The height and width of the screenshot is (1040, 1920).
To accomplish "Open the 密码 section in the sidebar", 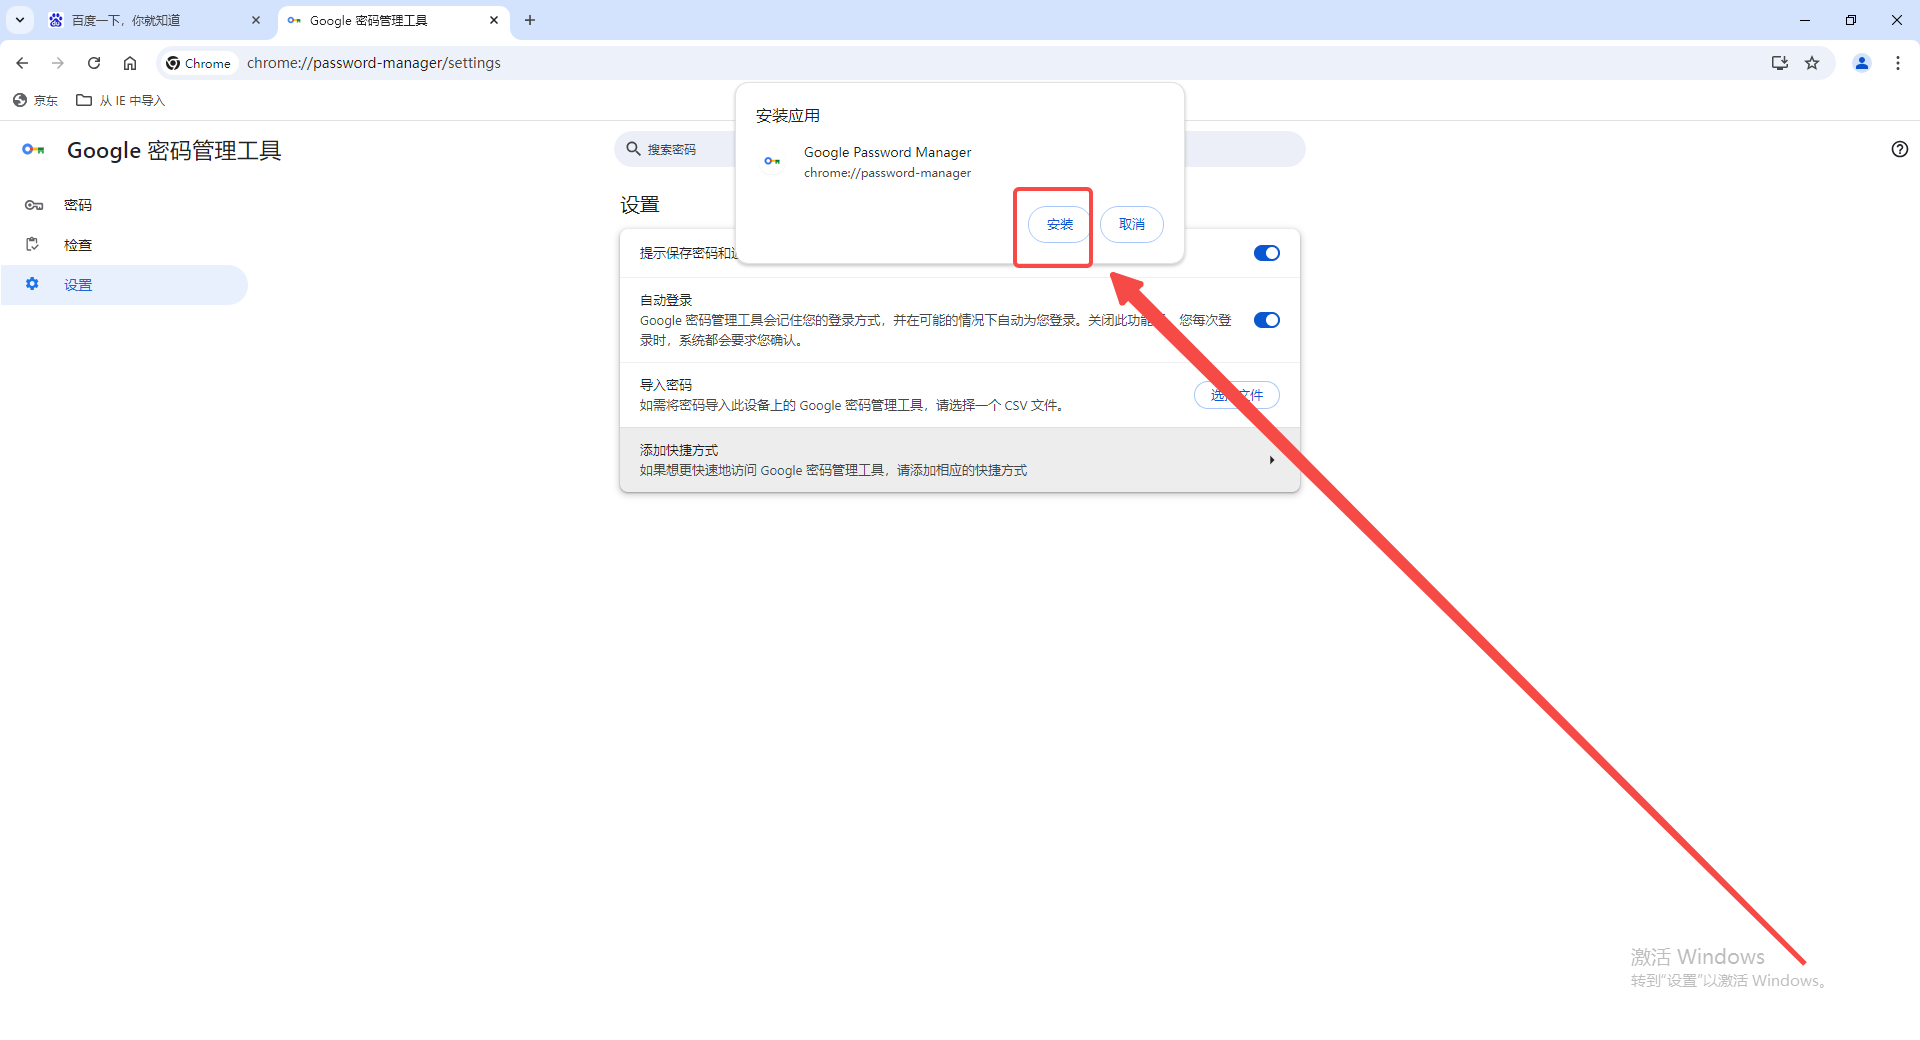I will pyautogui.click(x=124, y=205).
